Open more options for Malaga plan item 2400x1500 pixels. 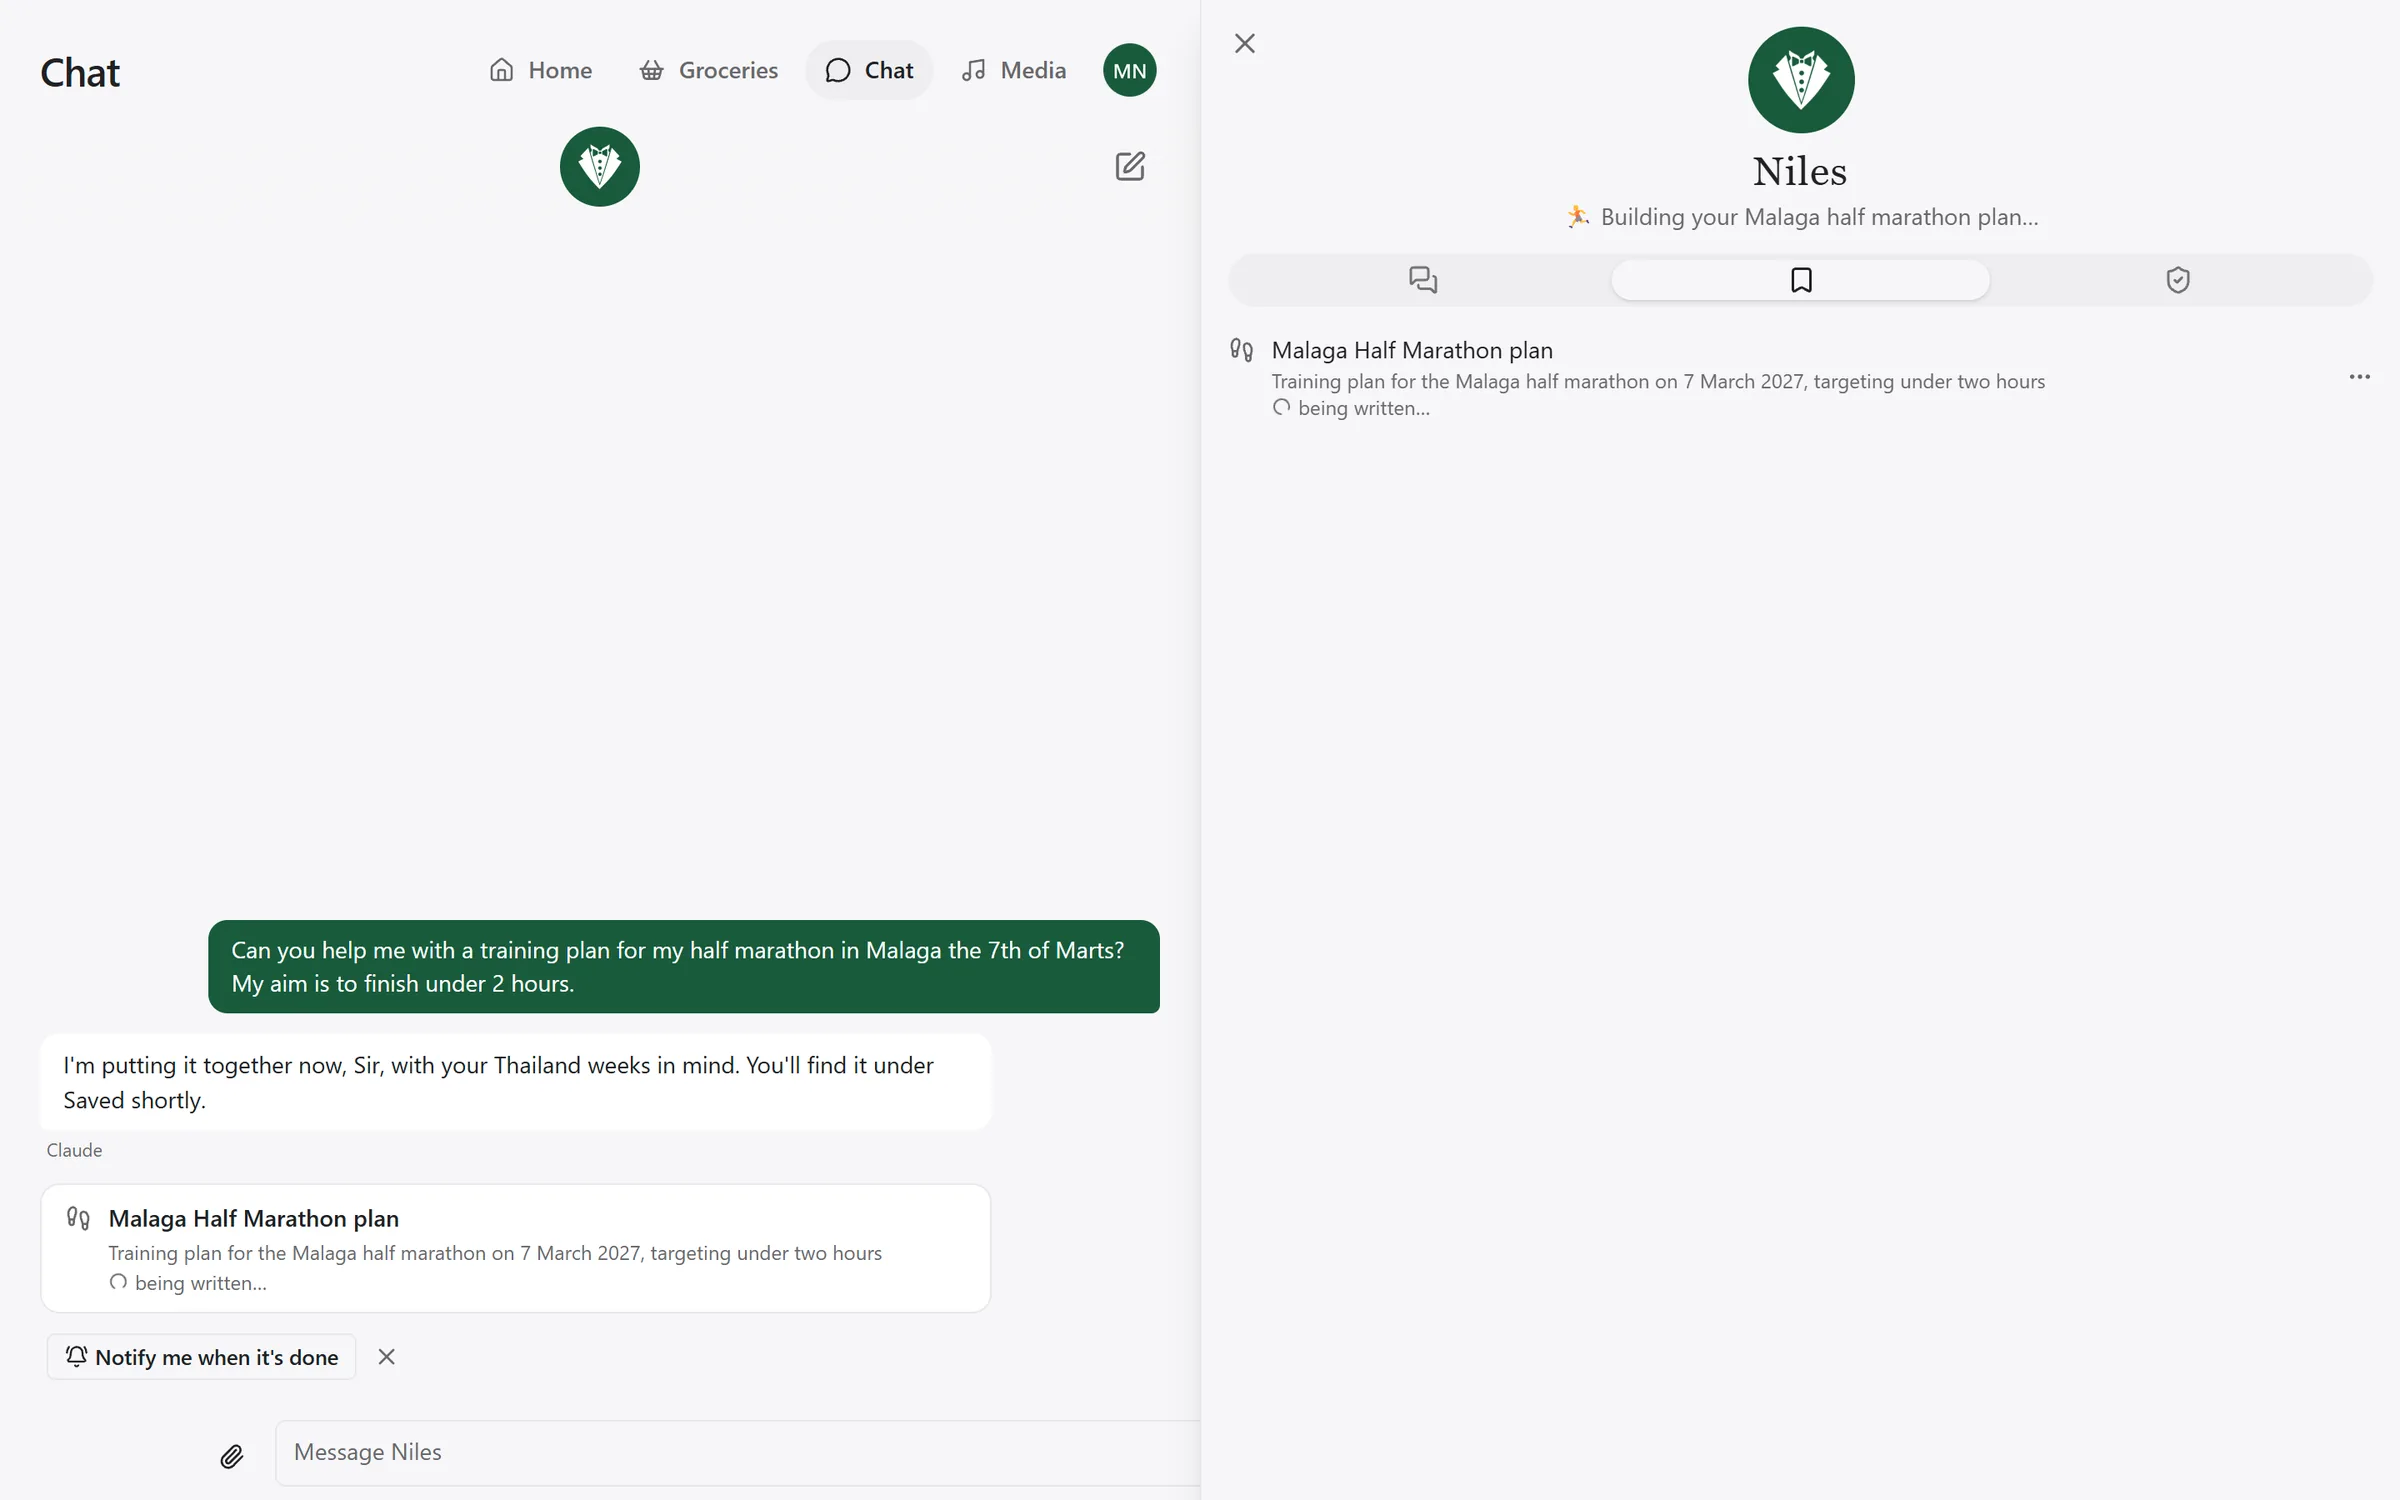2360,377
